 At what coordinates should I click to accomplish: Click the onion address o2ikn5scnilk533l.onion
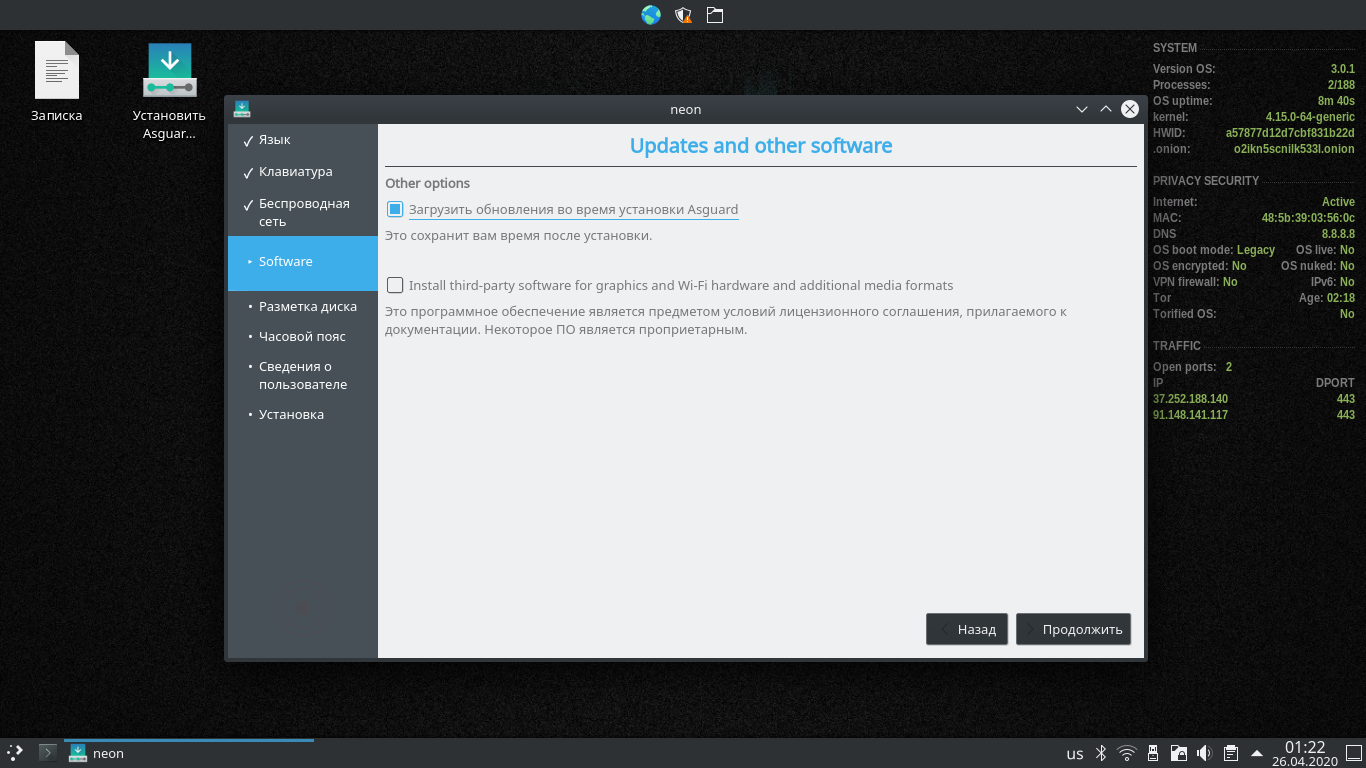(1294, 149)
